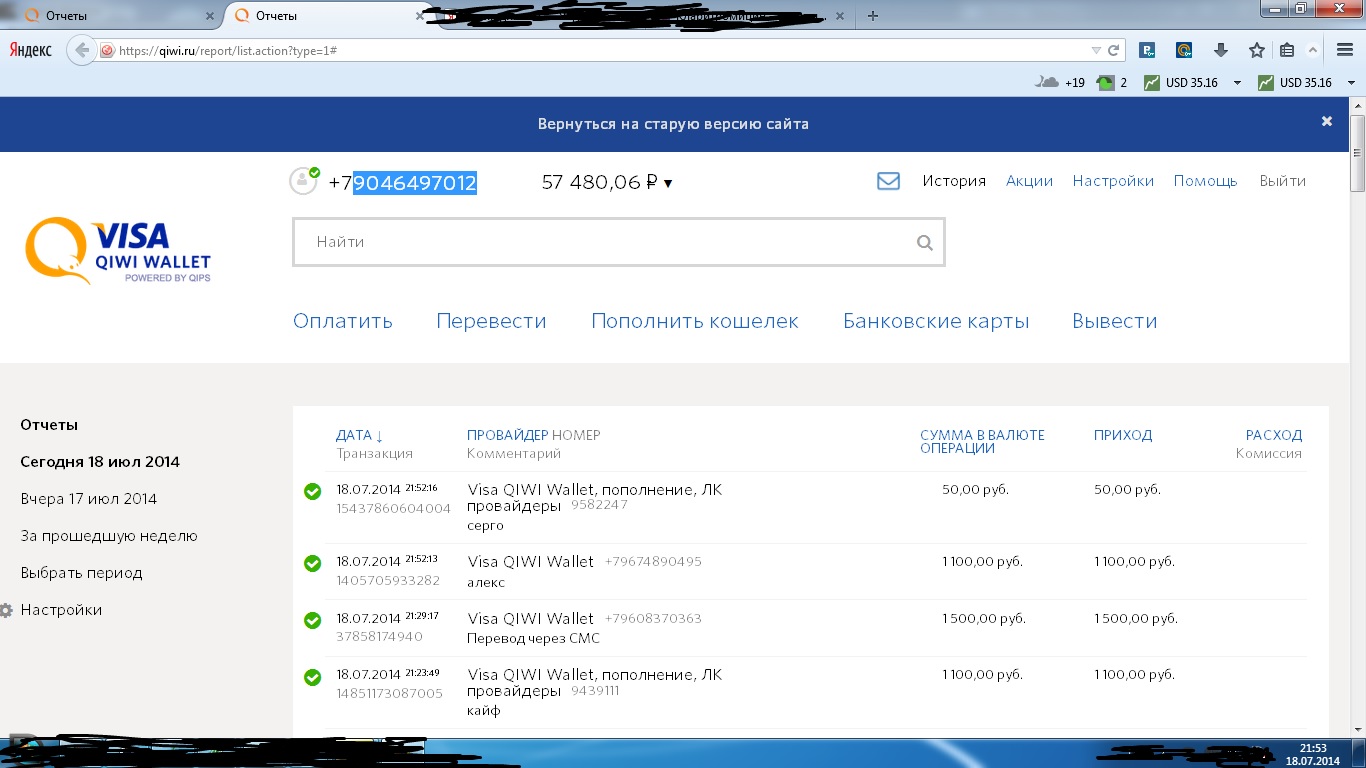The height and width of the screenshot is (768, 1366).
Task: Close the blue old-version banner
Action: coord(1327,121)
